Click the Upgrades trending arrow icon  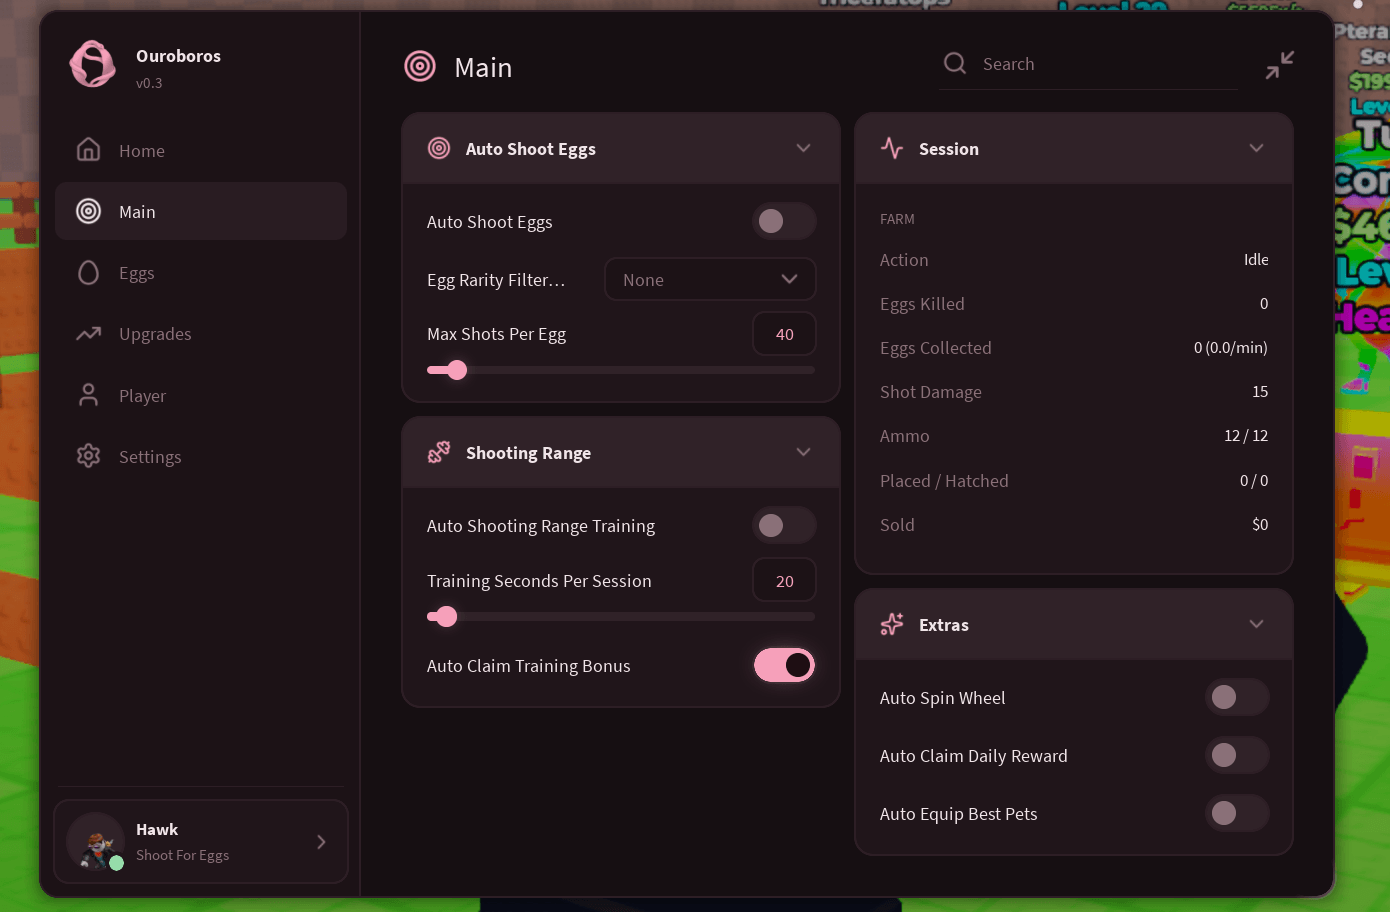[x=89, y=334]
